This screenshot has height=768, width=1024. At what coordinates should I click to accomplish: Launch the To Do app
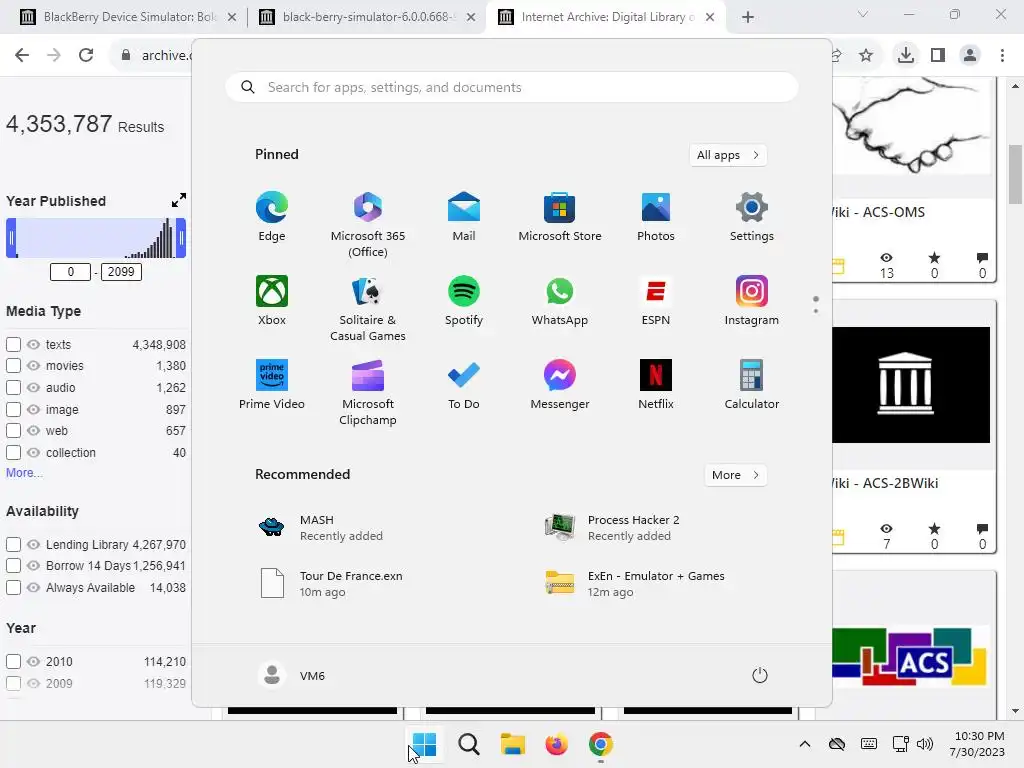464,385
